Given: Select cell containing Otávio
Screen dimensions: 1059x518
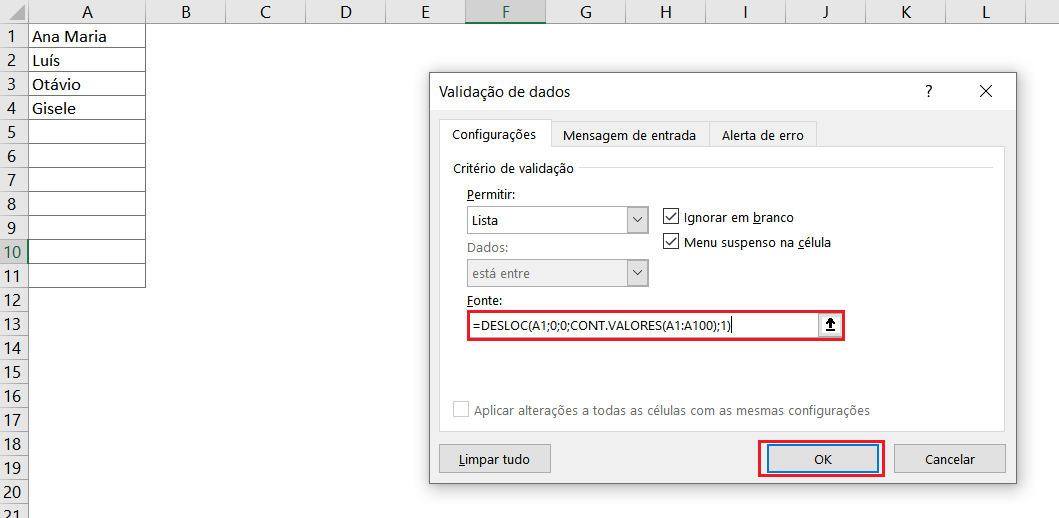Looking at the screenshot, I should coord(87,84).
